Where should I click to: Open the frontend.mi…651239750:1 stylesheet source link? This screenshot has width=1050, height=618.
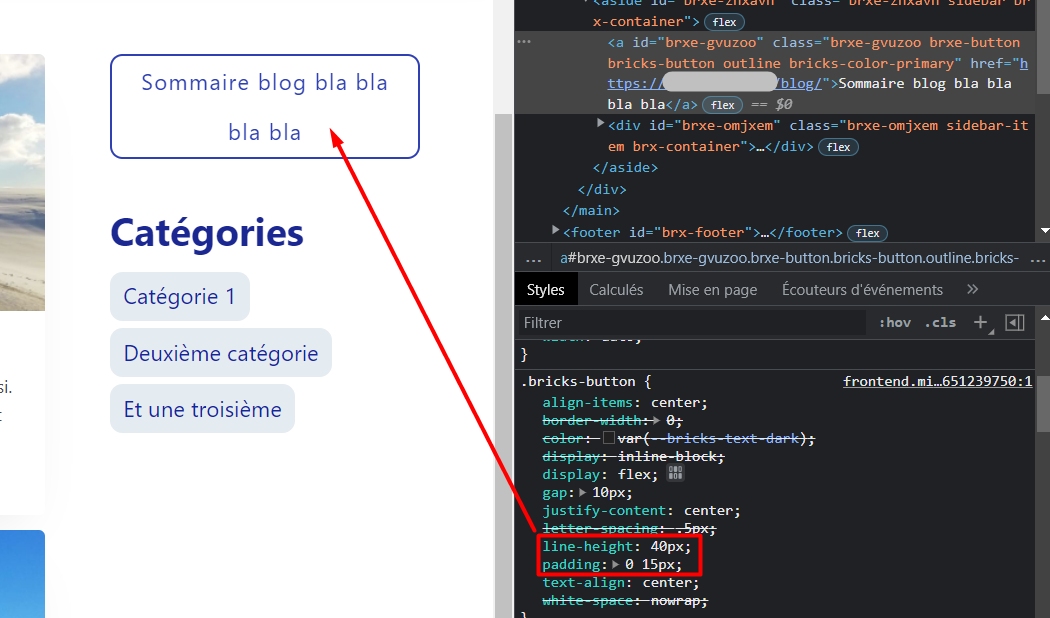coord(938,382)
